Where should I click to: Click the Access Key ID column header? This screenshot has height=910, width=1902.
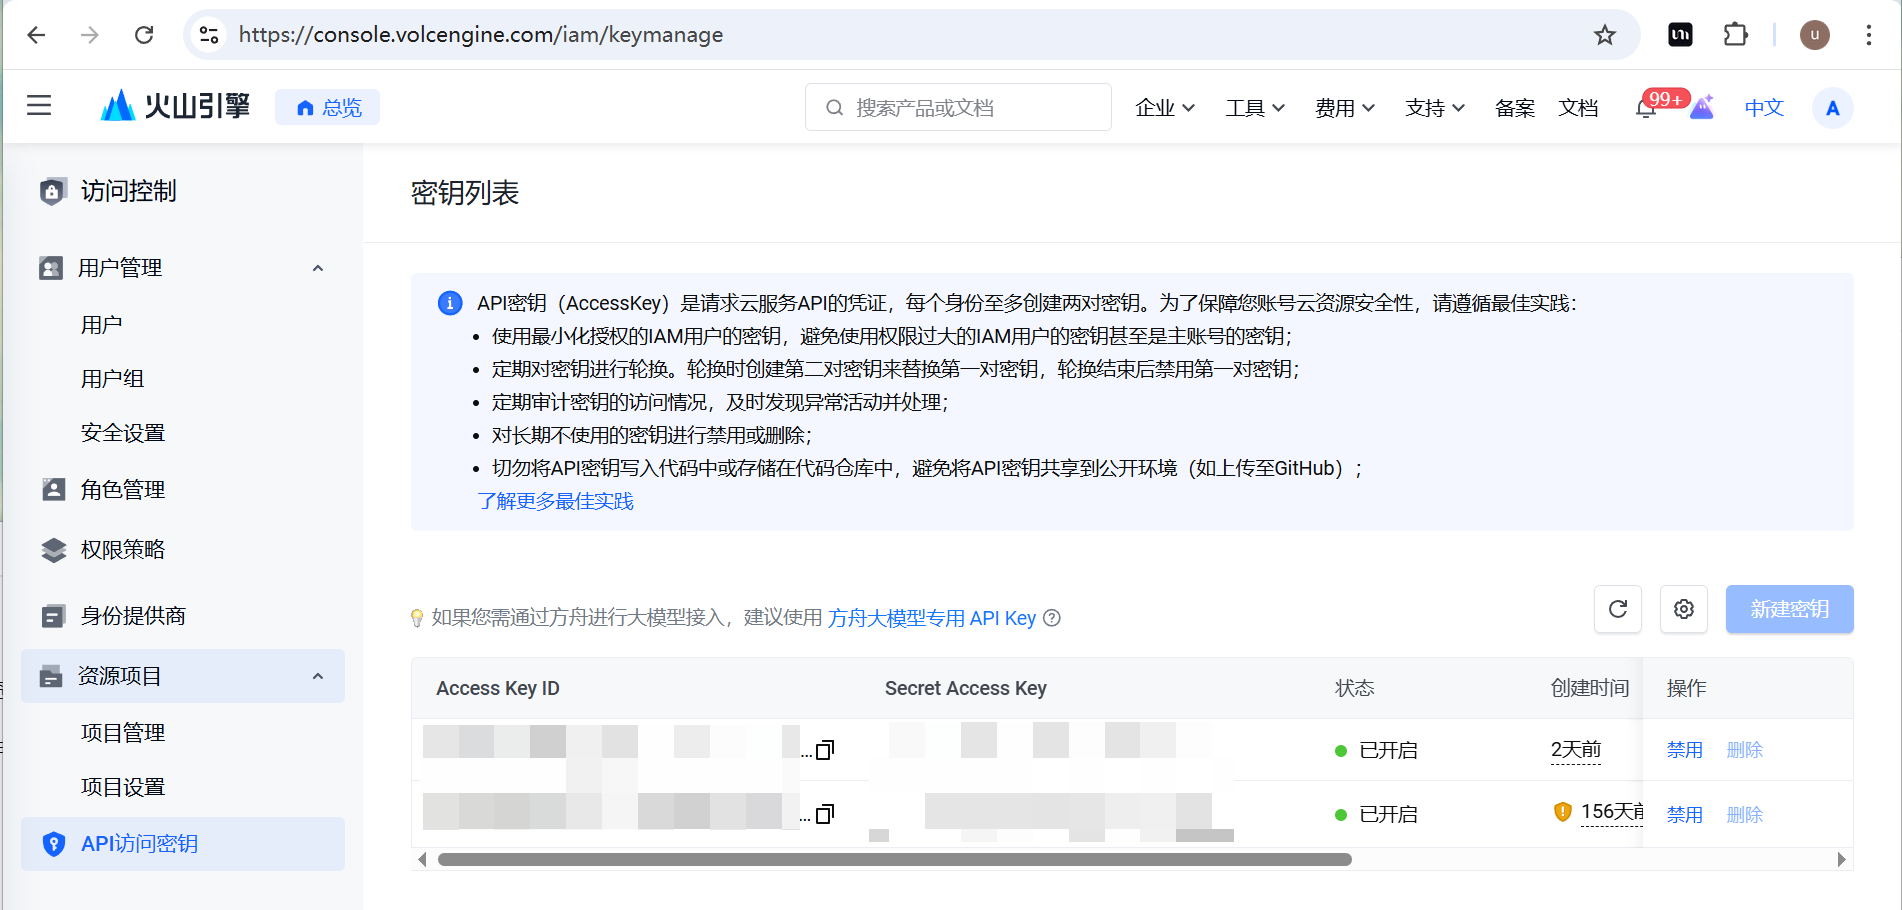click(x=498, y=688)
